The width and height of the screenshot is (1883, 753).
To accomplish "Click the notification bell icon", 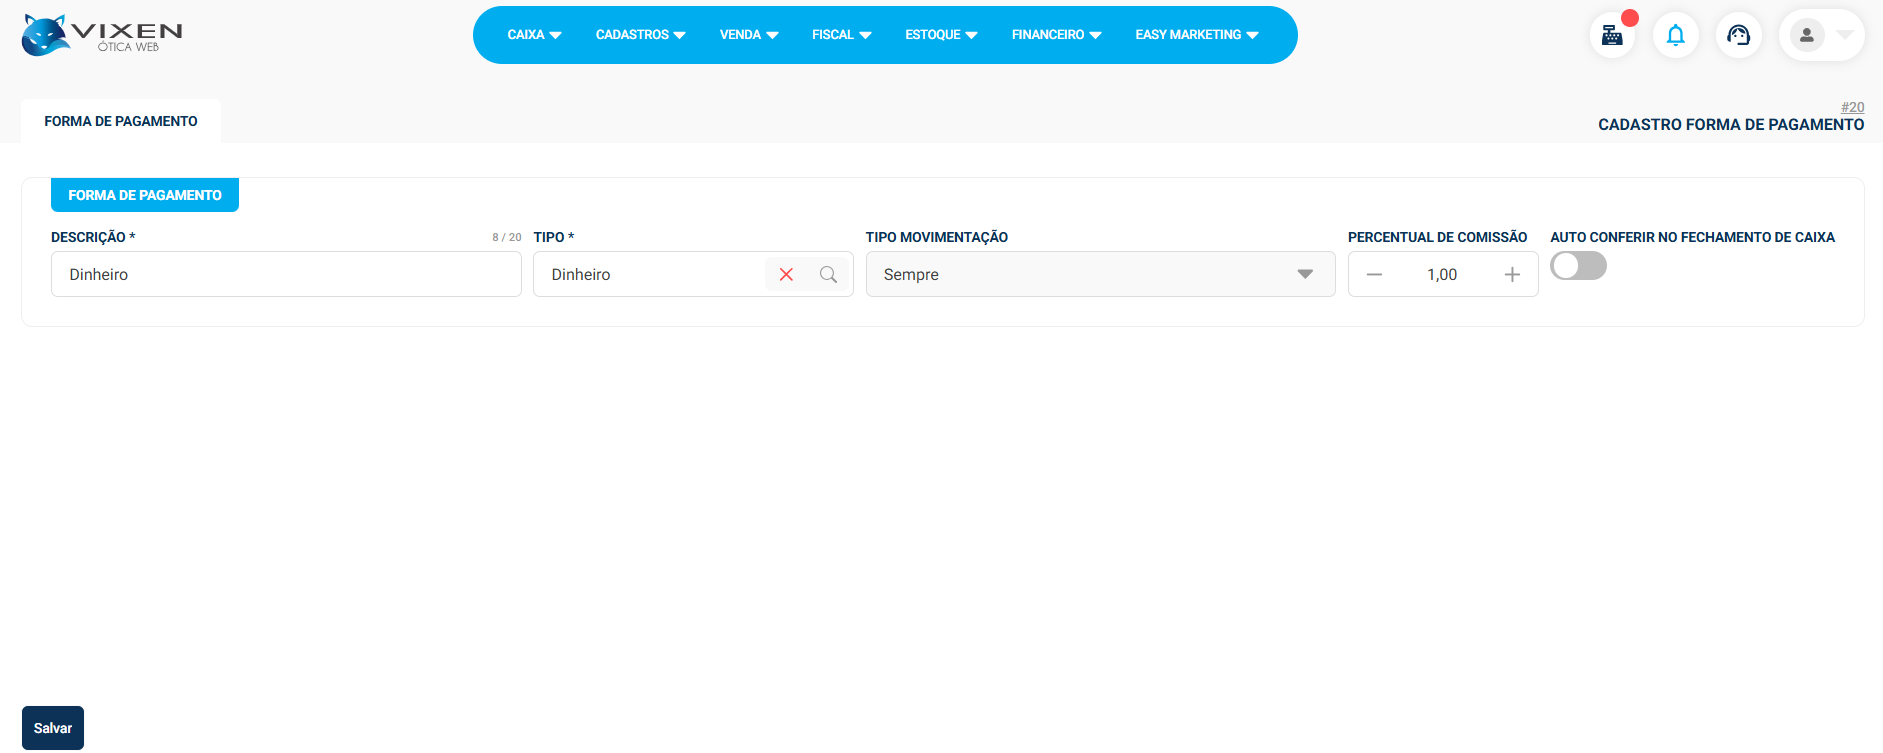I will coord(1675,36).
